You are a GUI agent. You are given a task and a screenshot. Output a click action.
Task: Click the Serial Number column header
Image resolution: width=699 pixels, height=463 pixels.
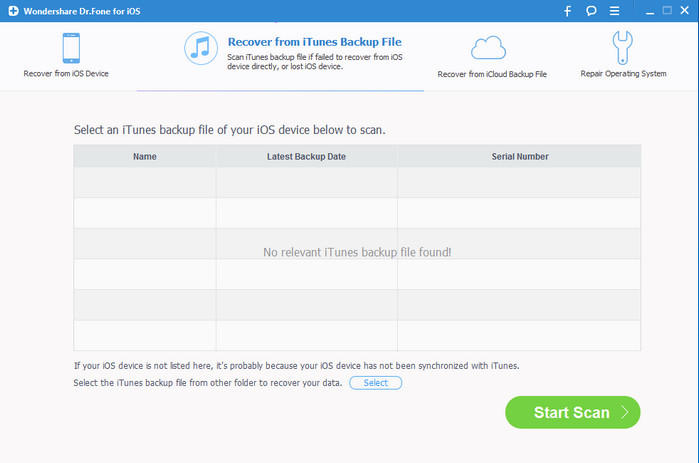pos(519,156)
